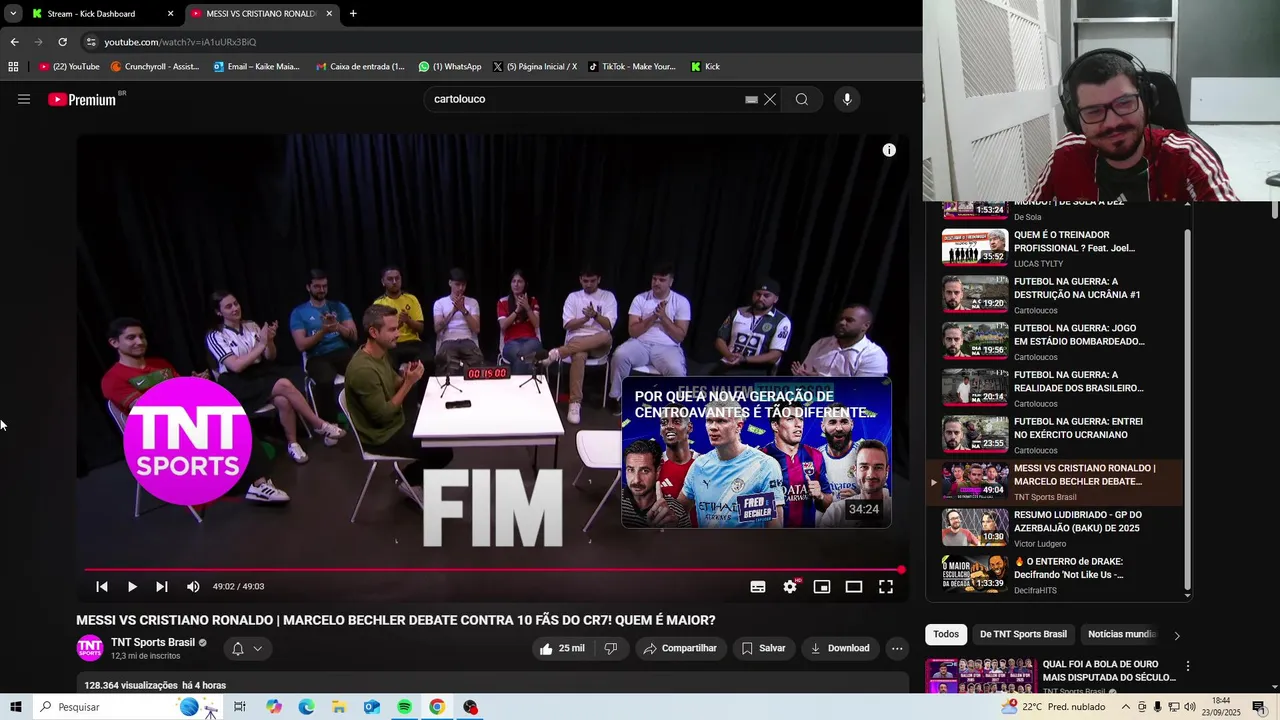The height and width of the screenshot is (720, 1280).
Task: Open Futebol na Guerra: A Realidade dos Brasileiros
Action: point(1057,388)
